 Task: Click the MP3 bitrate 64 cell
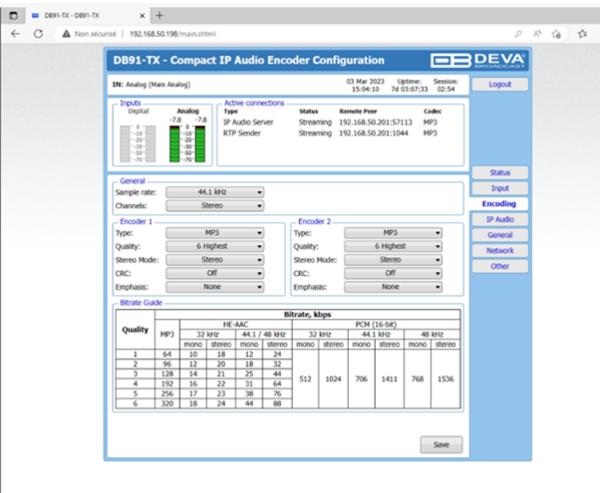click(167, 354)
